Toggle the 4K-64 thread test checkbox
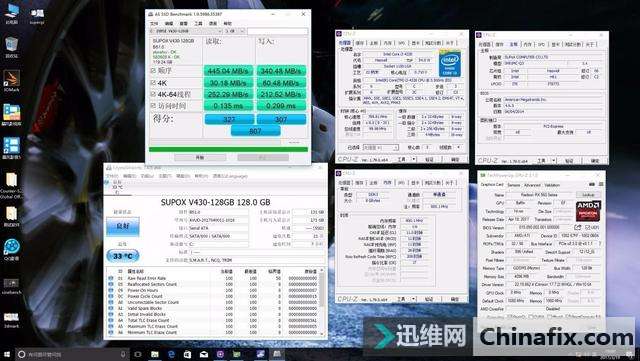640x361 pixels. point(153,94)
